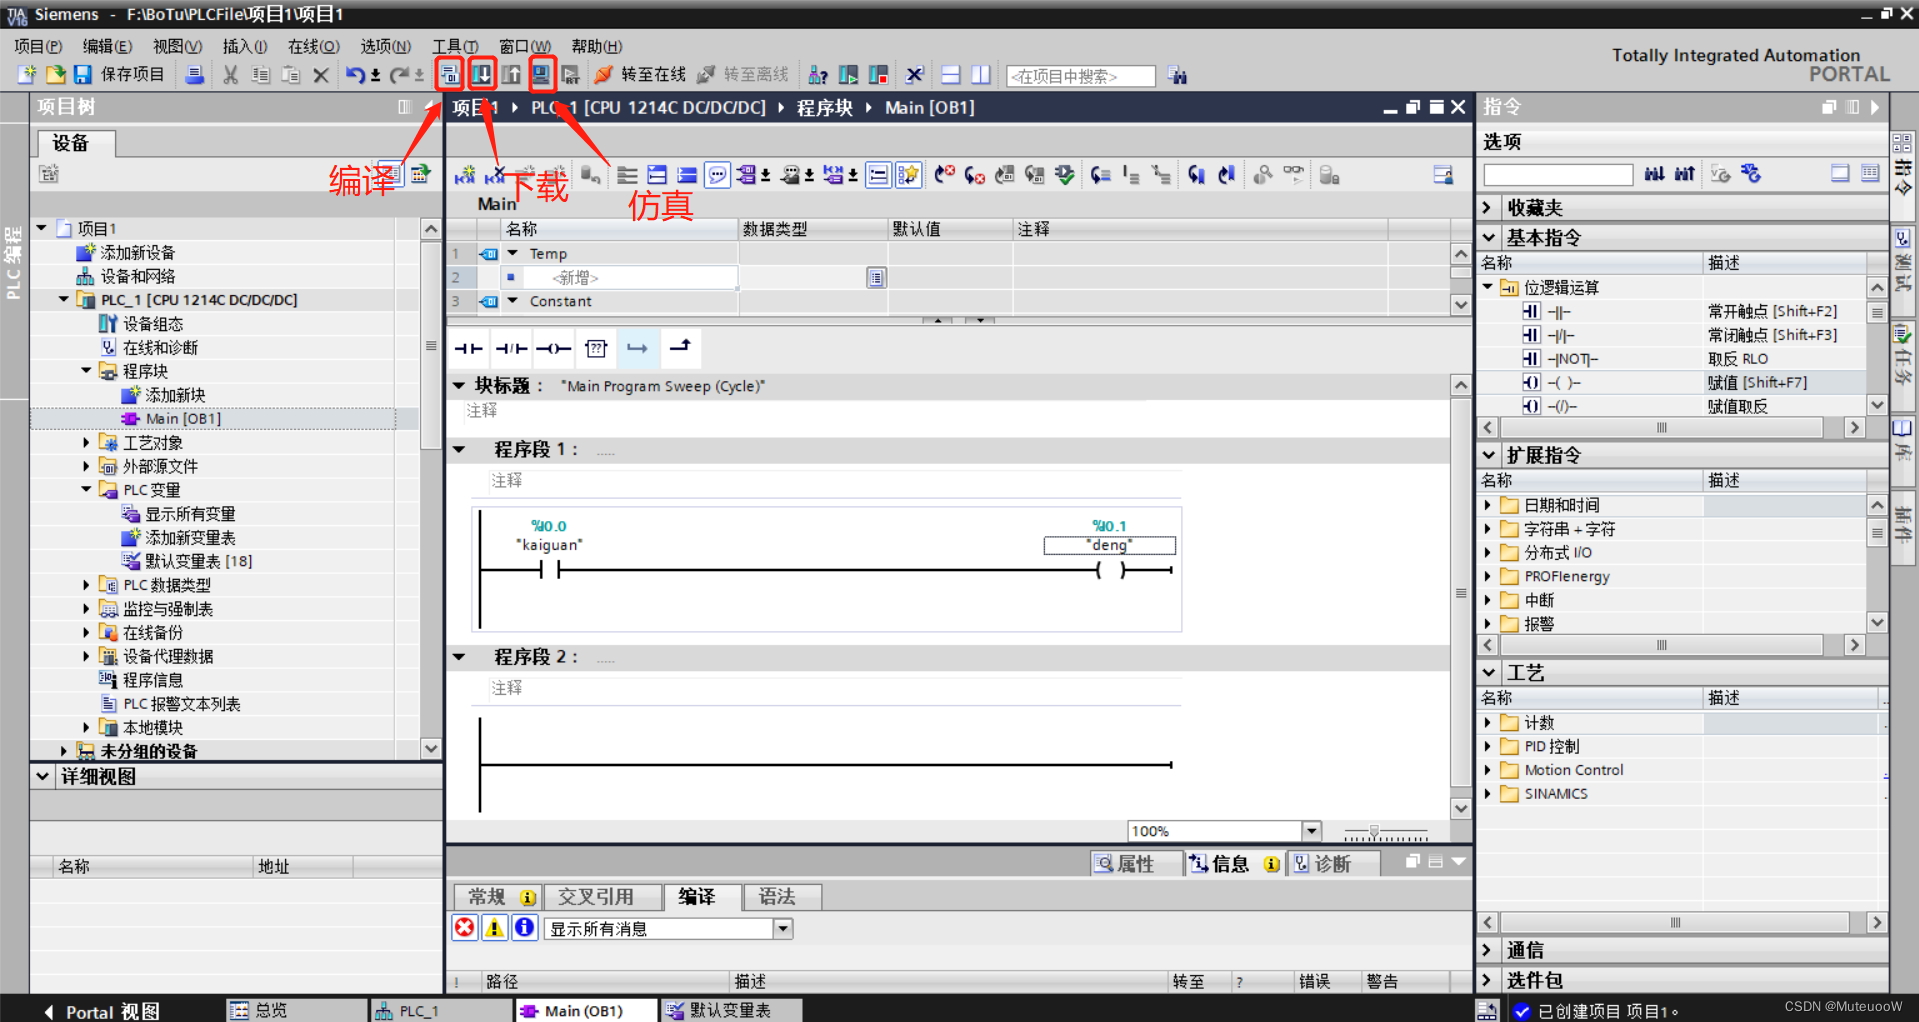Toggle the network comments icon in editor toolbar
Image resolution: width=1919 pixels, height=1022 pixels.
(877, 176)
